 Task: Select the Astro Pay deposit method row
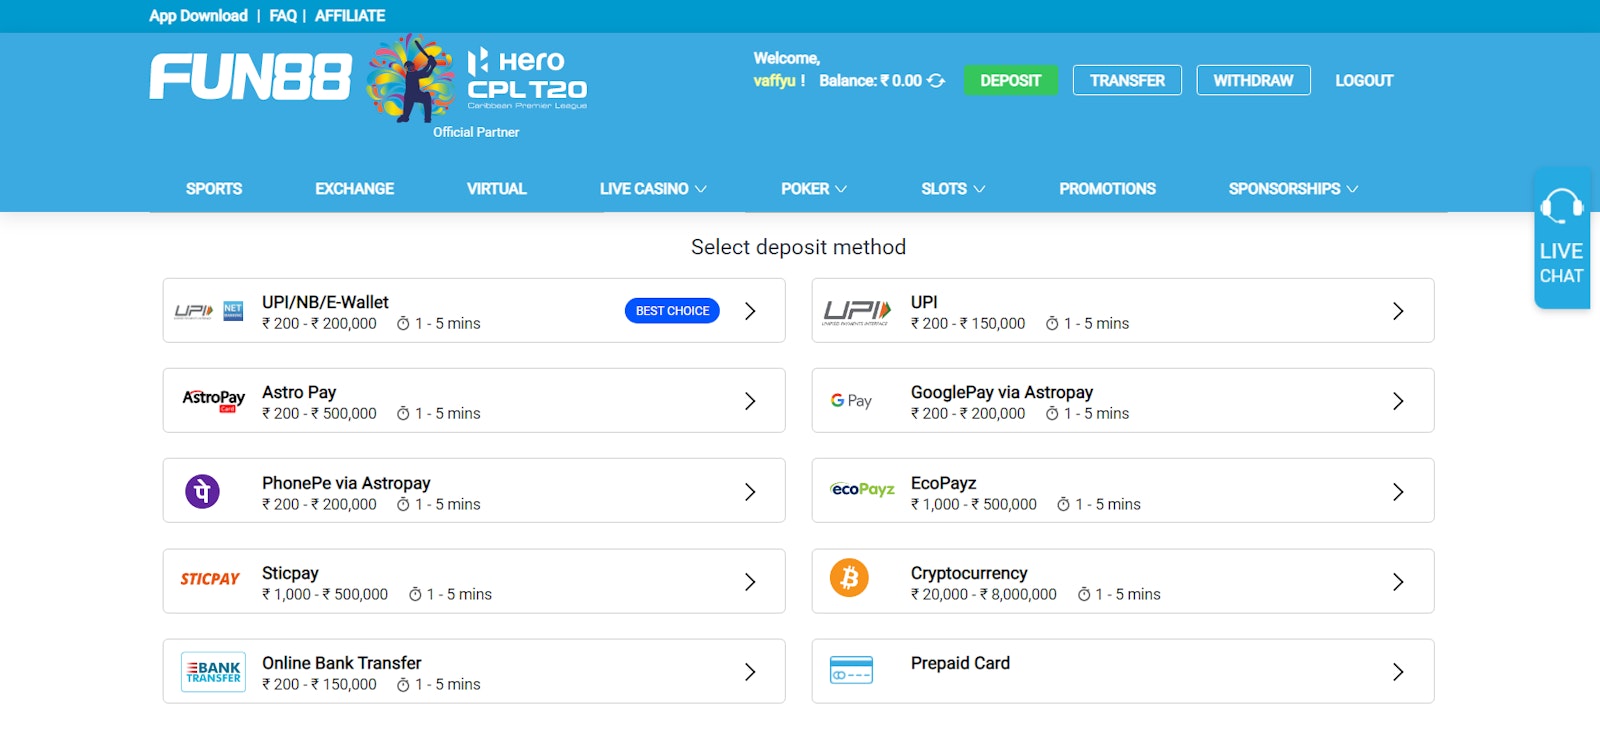pos(474,401)
